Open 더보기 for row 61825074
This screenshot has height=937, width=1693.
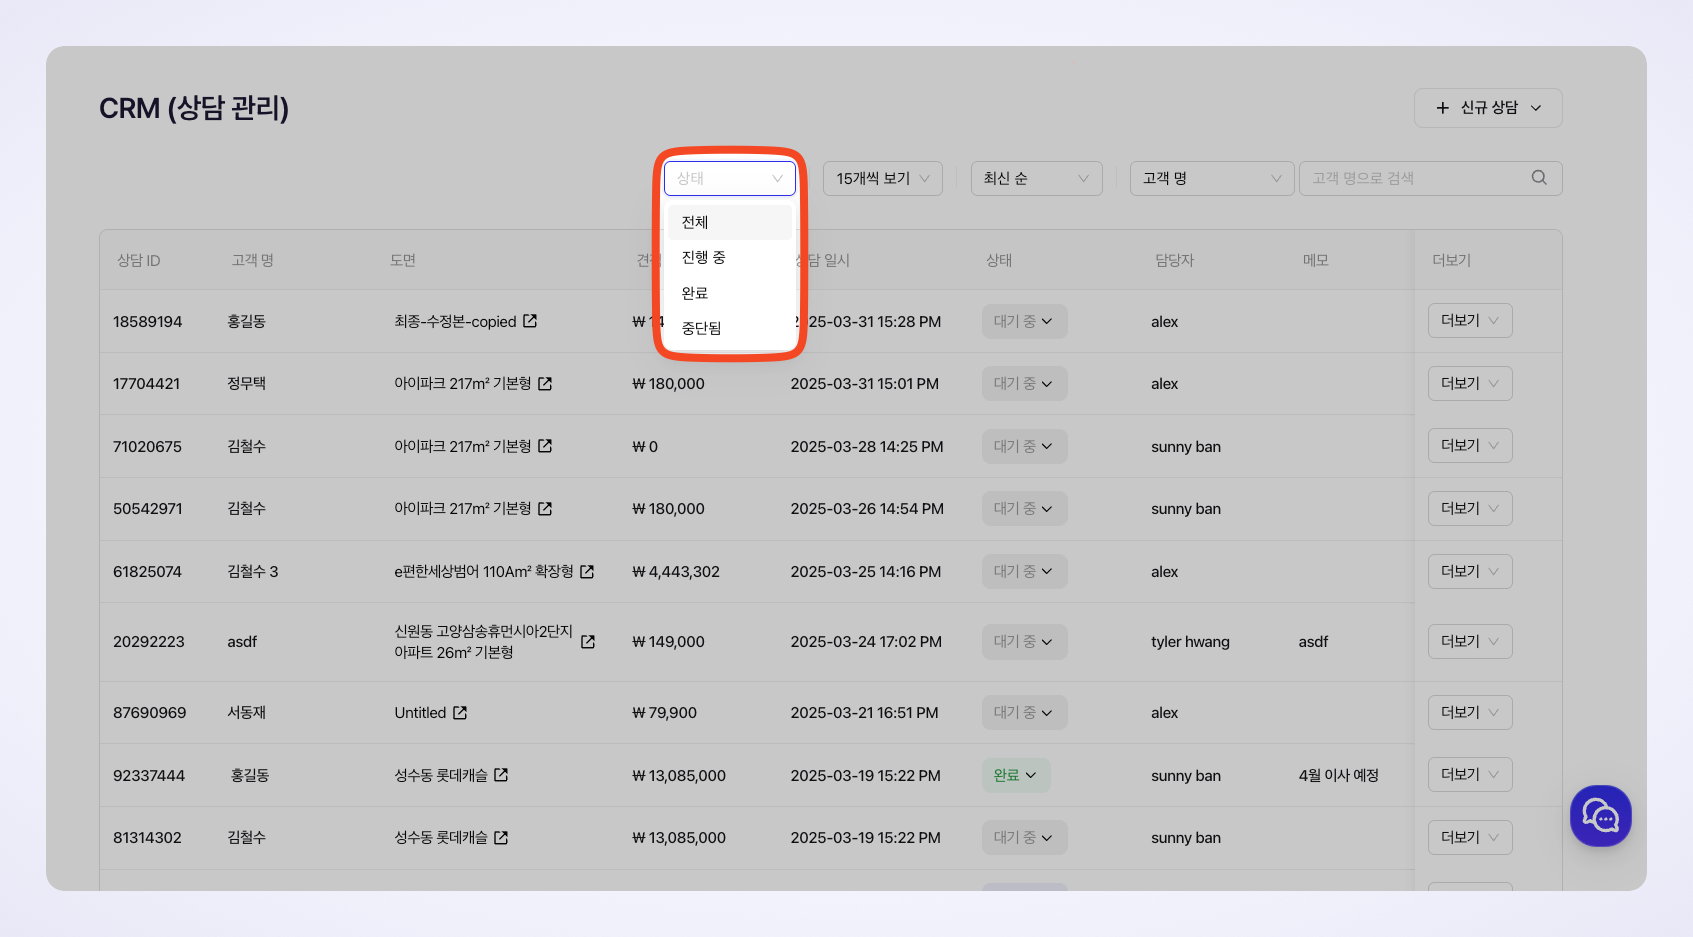point(1470,572)
